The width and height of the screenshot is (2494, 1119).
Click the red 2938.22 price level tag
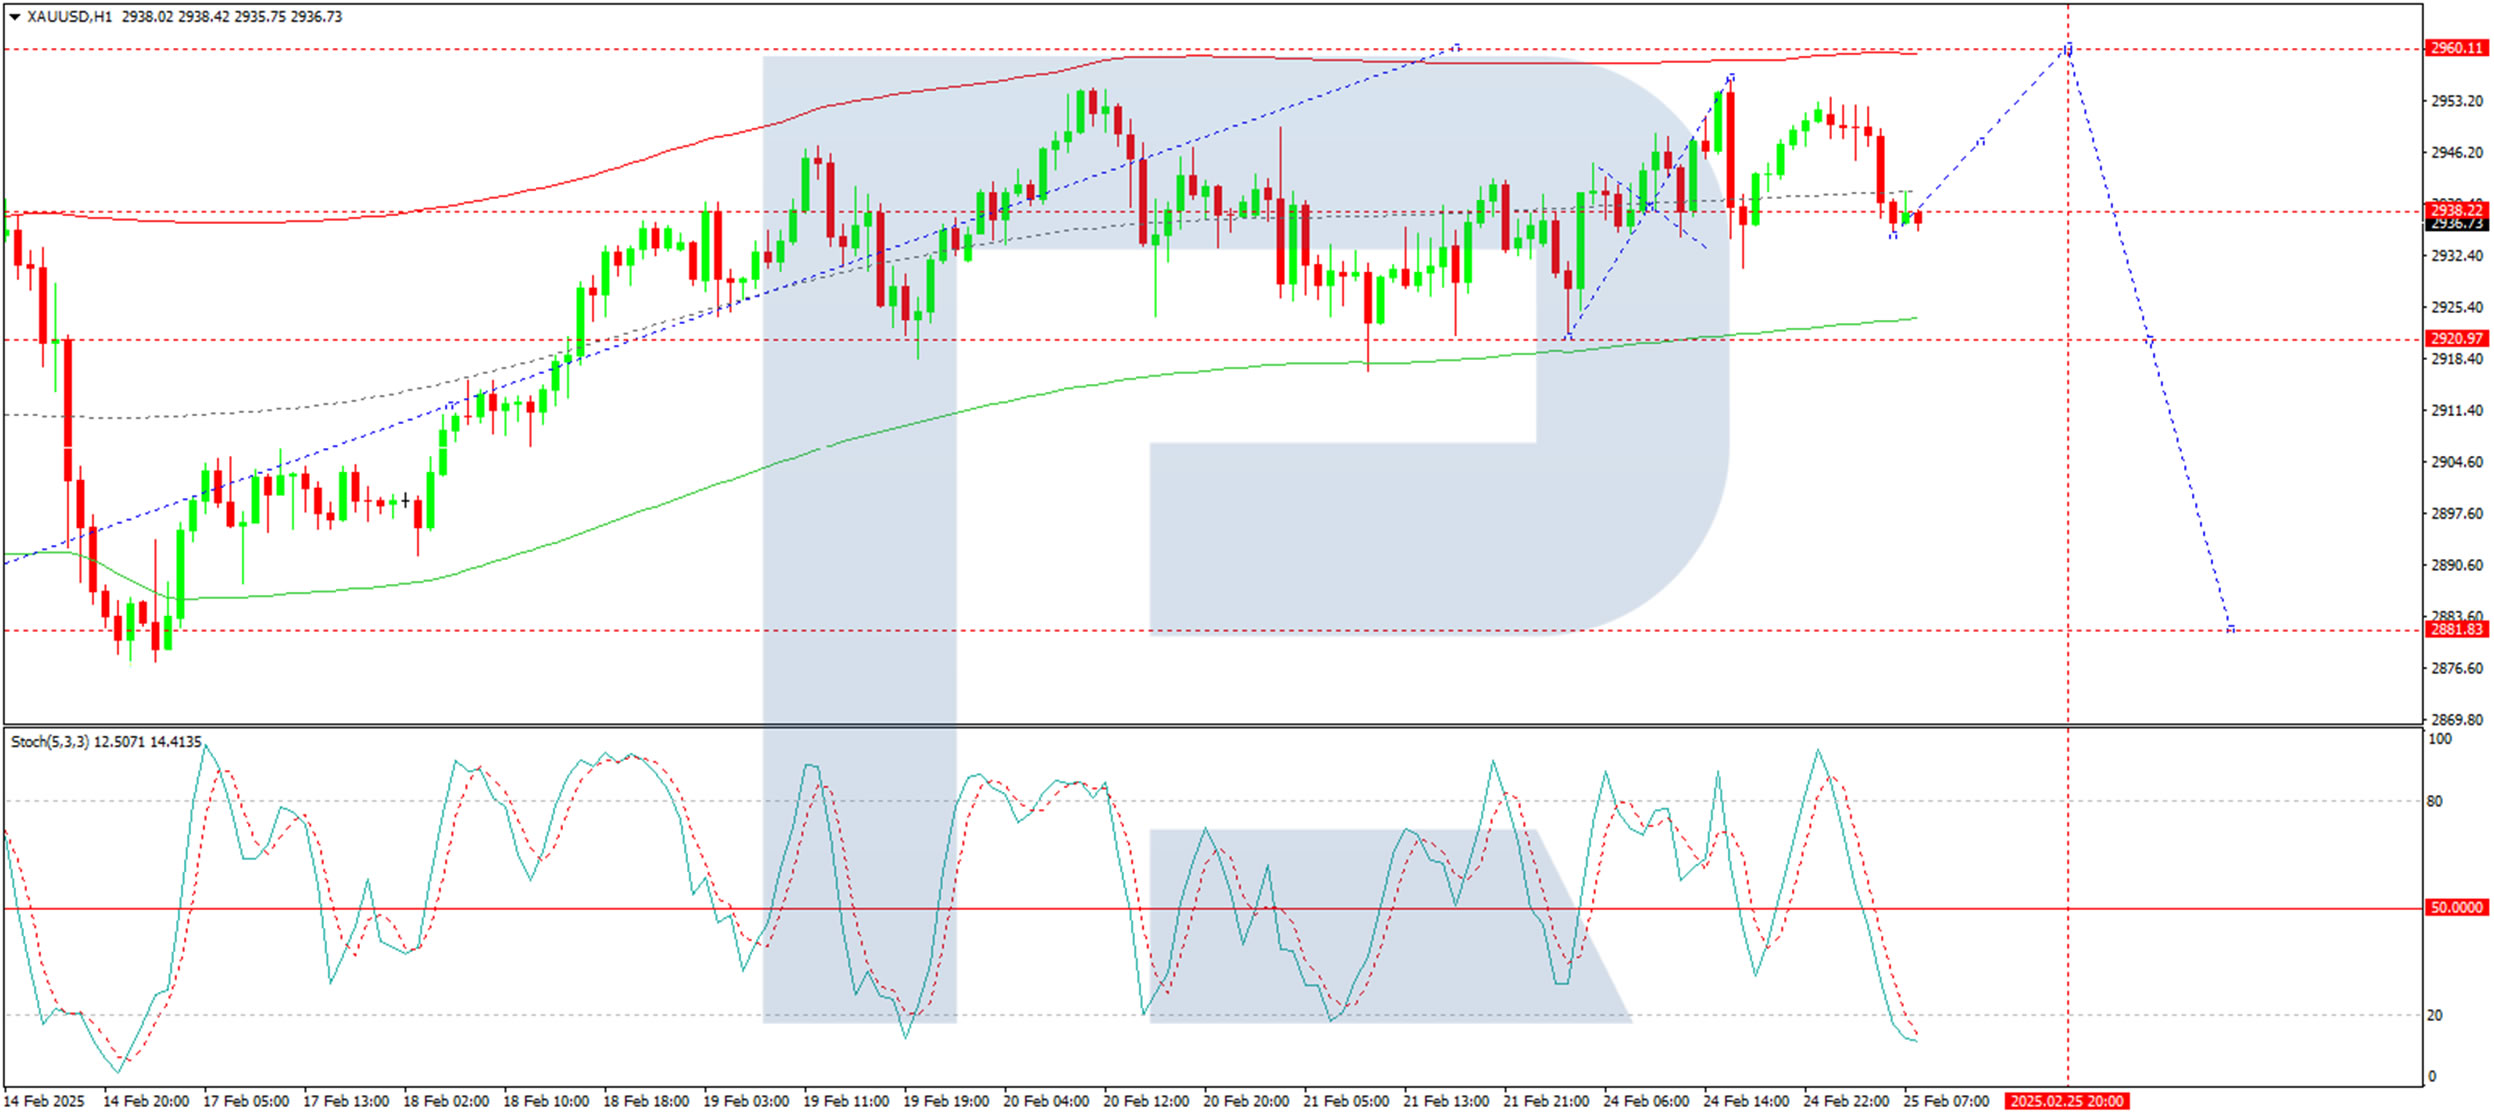point(2456,209)
